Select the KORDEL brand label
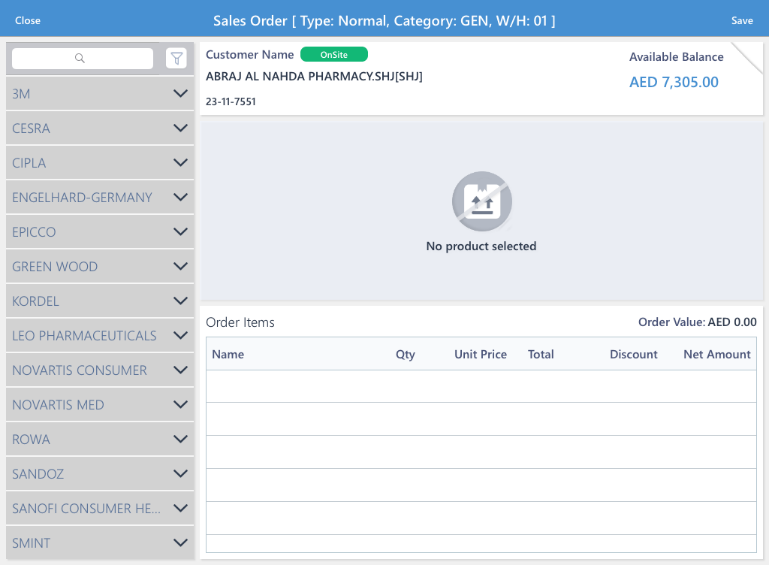Viewport: 769px width, 565px height. click(x=35, y=301)
